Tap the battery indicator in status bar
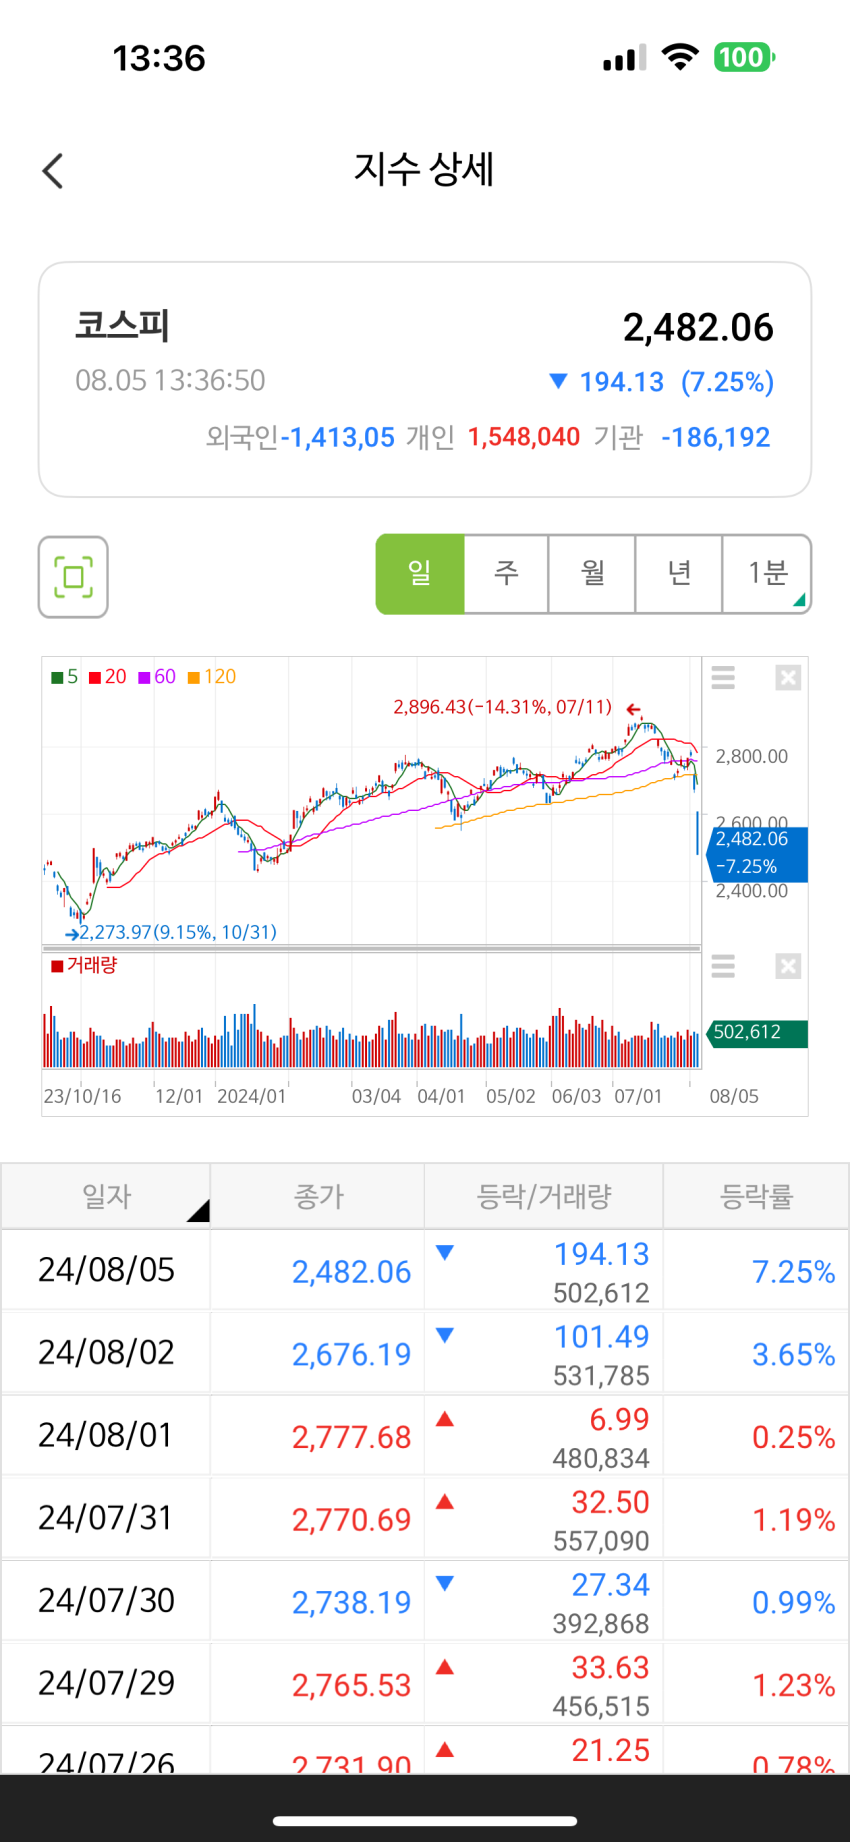 click(x=744, y=57)
